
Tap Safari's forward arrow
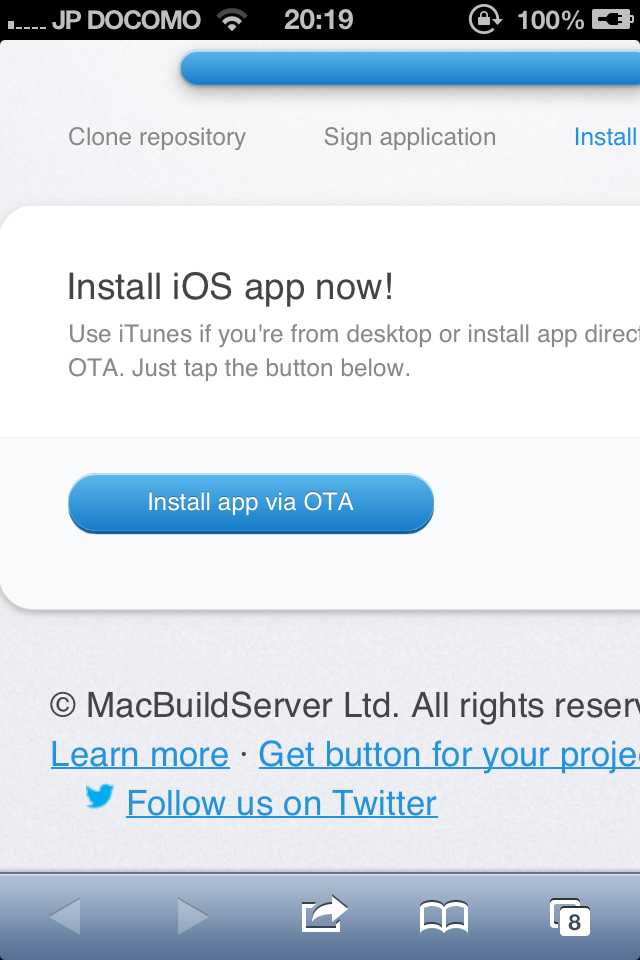click(x=193, y=916)
